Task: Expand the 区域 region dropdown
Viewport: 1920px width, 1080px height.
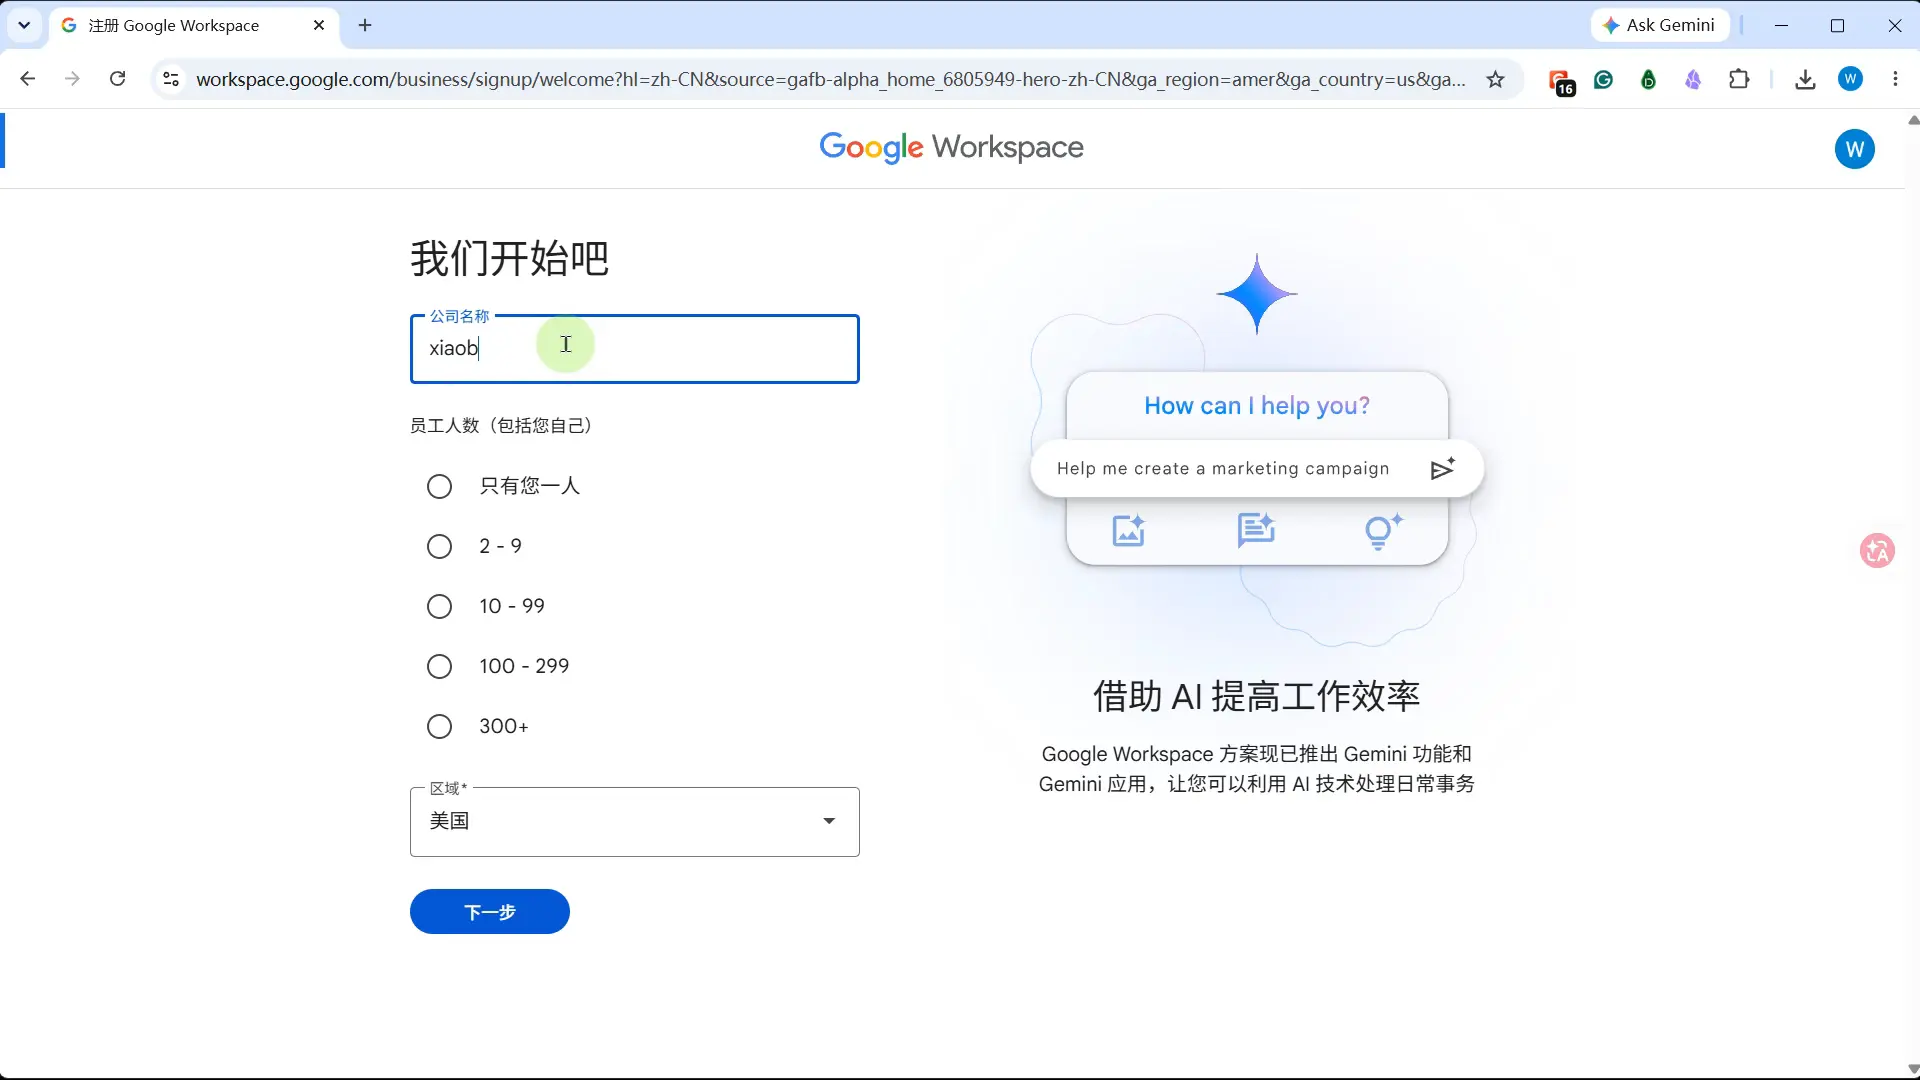Action: pos(635,821)
